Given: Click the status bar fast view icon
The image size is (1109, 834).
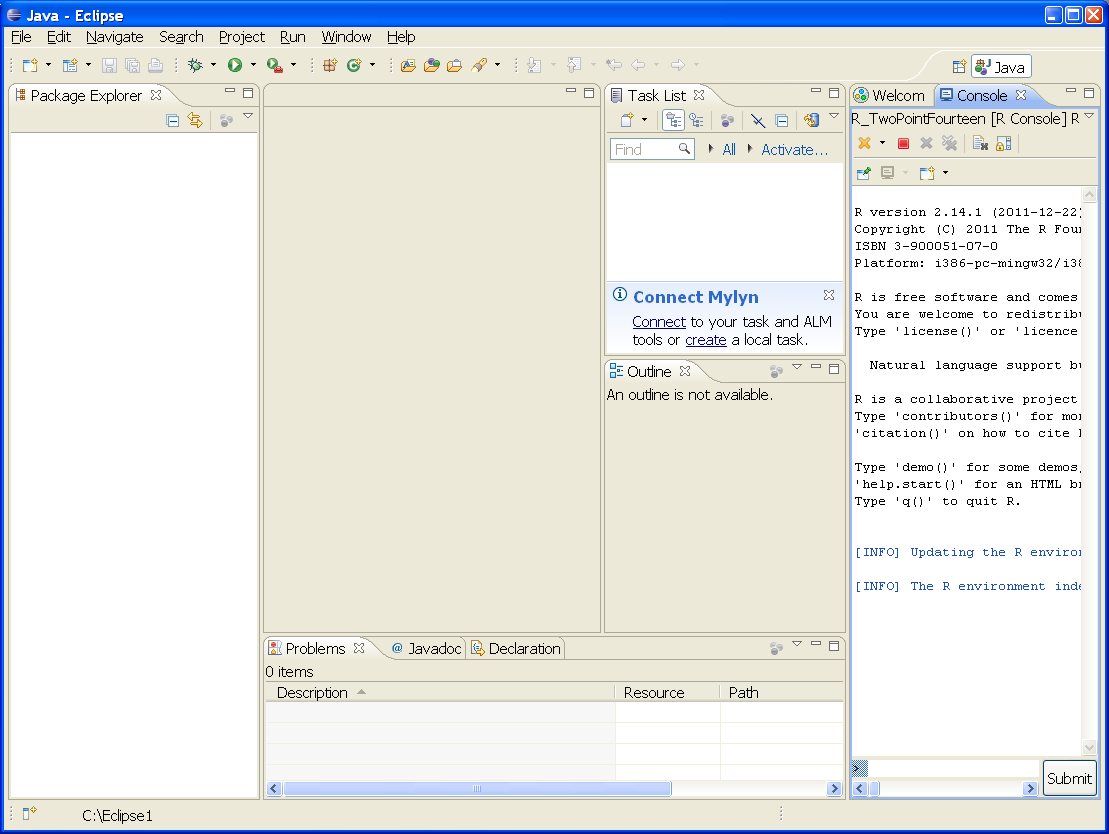Looking at the screenshot, I should pos(29,813).
